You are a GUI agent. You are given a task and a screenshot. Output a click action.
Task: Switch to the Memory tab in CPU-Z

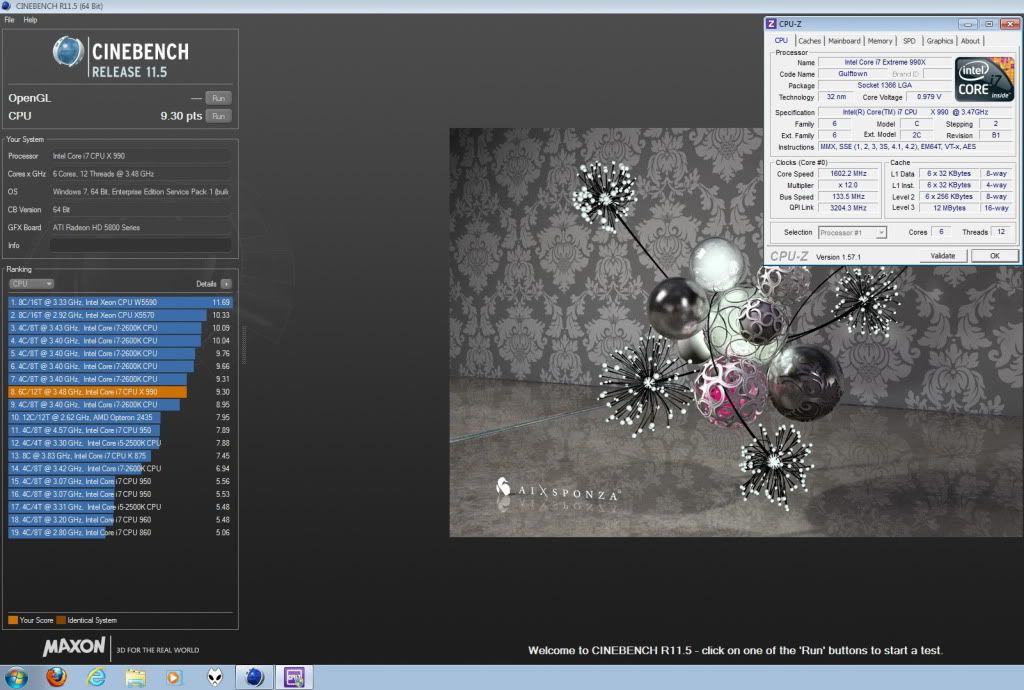pos(880,40)
